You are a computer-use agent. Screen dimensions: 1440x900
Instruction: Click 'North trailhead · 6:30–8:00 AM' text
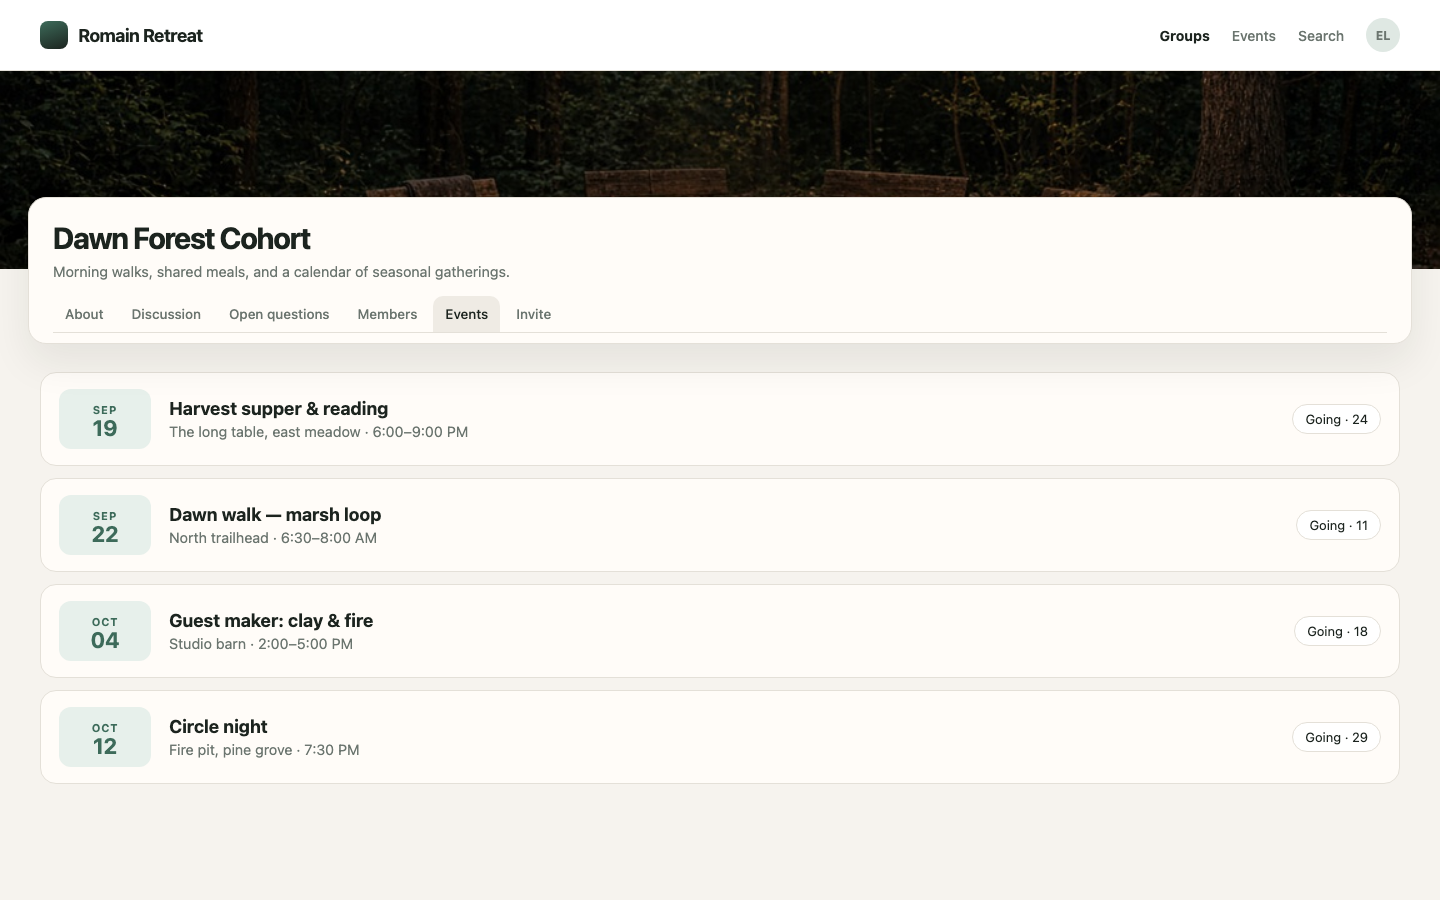(273, 538)
